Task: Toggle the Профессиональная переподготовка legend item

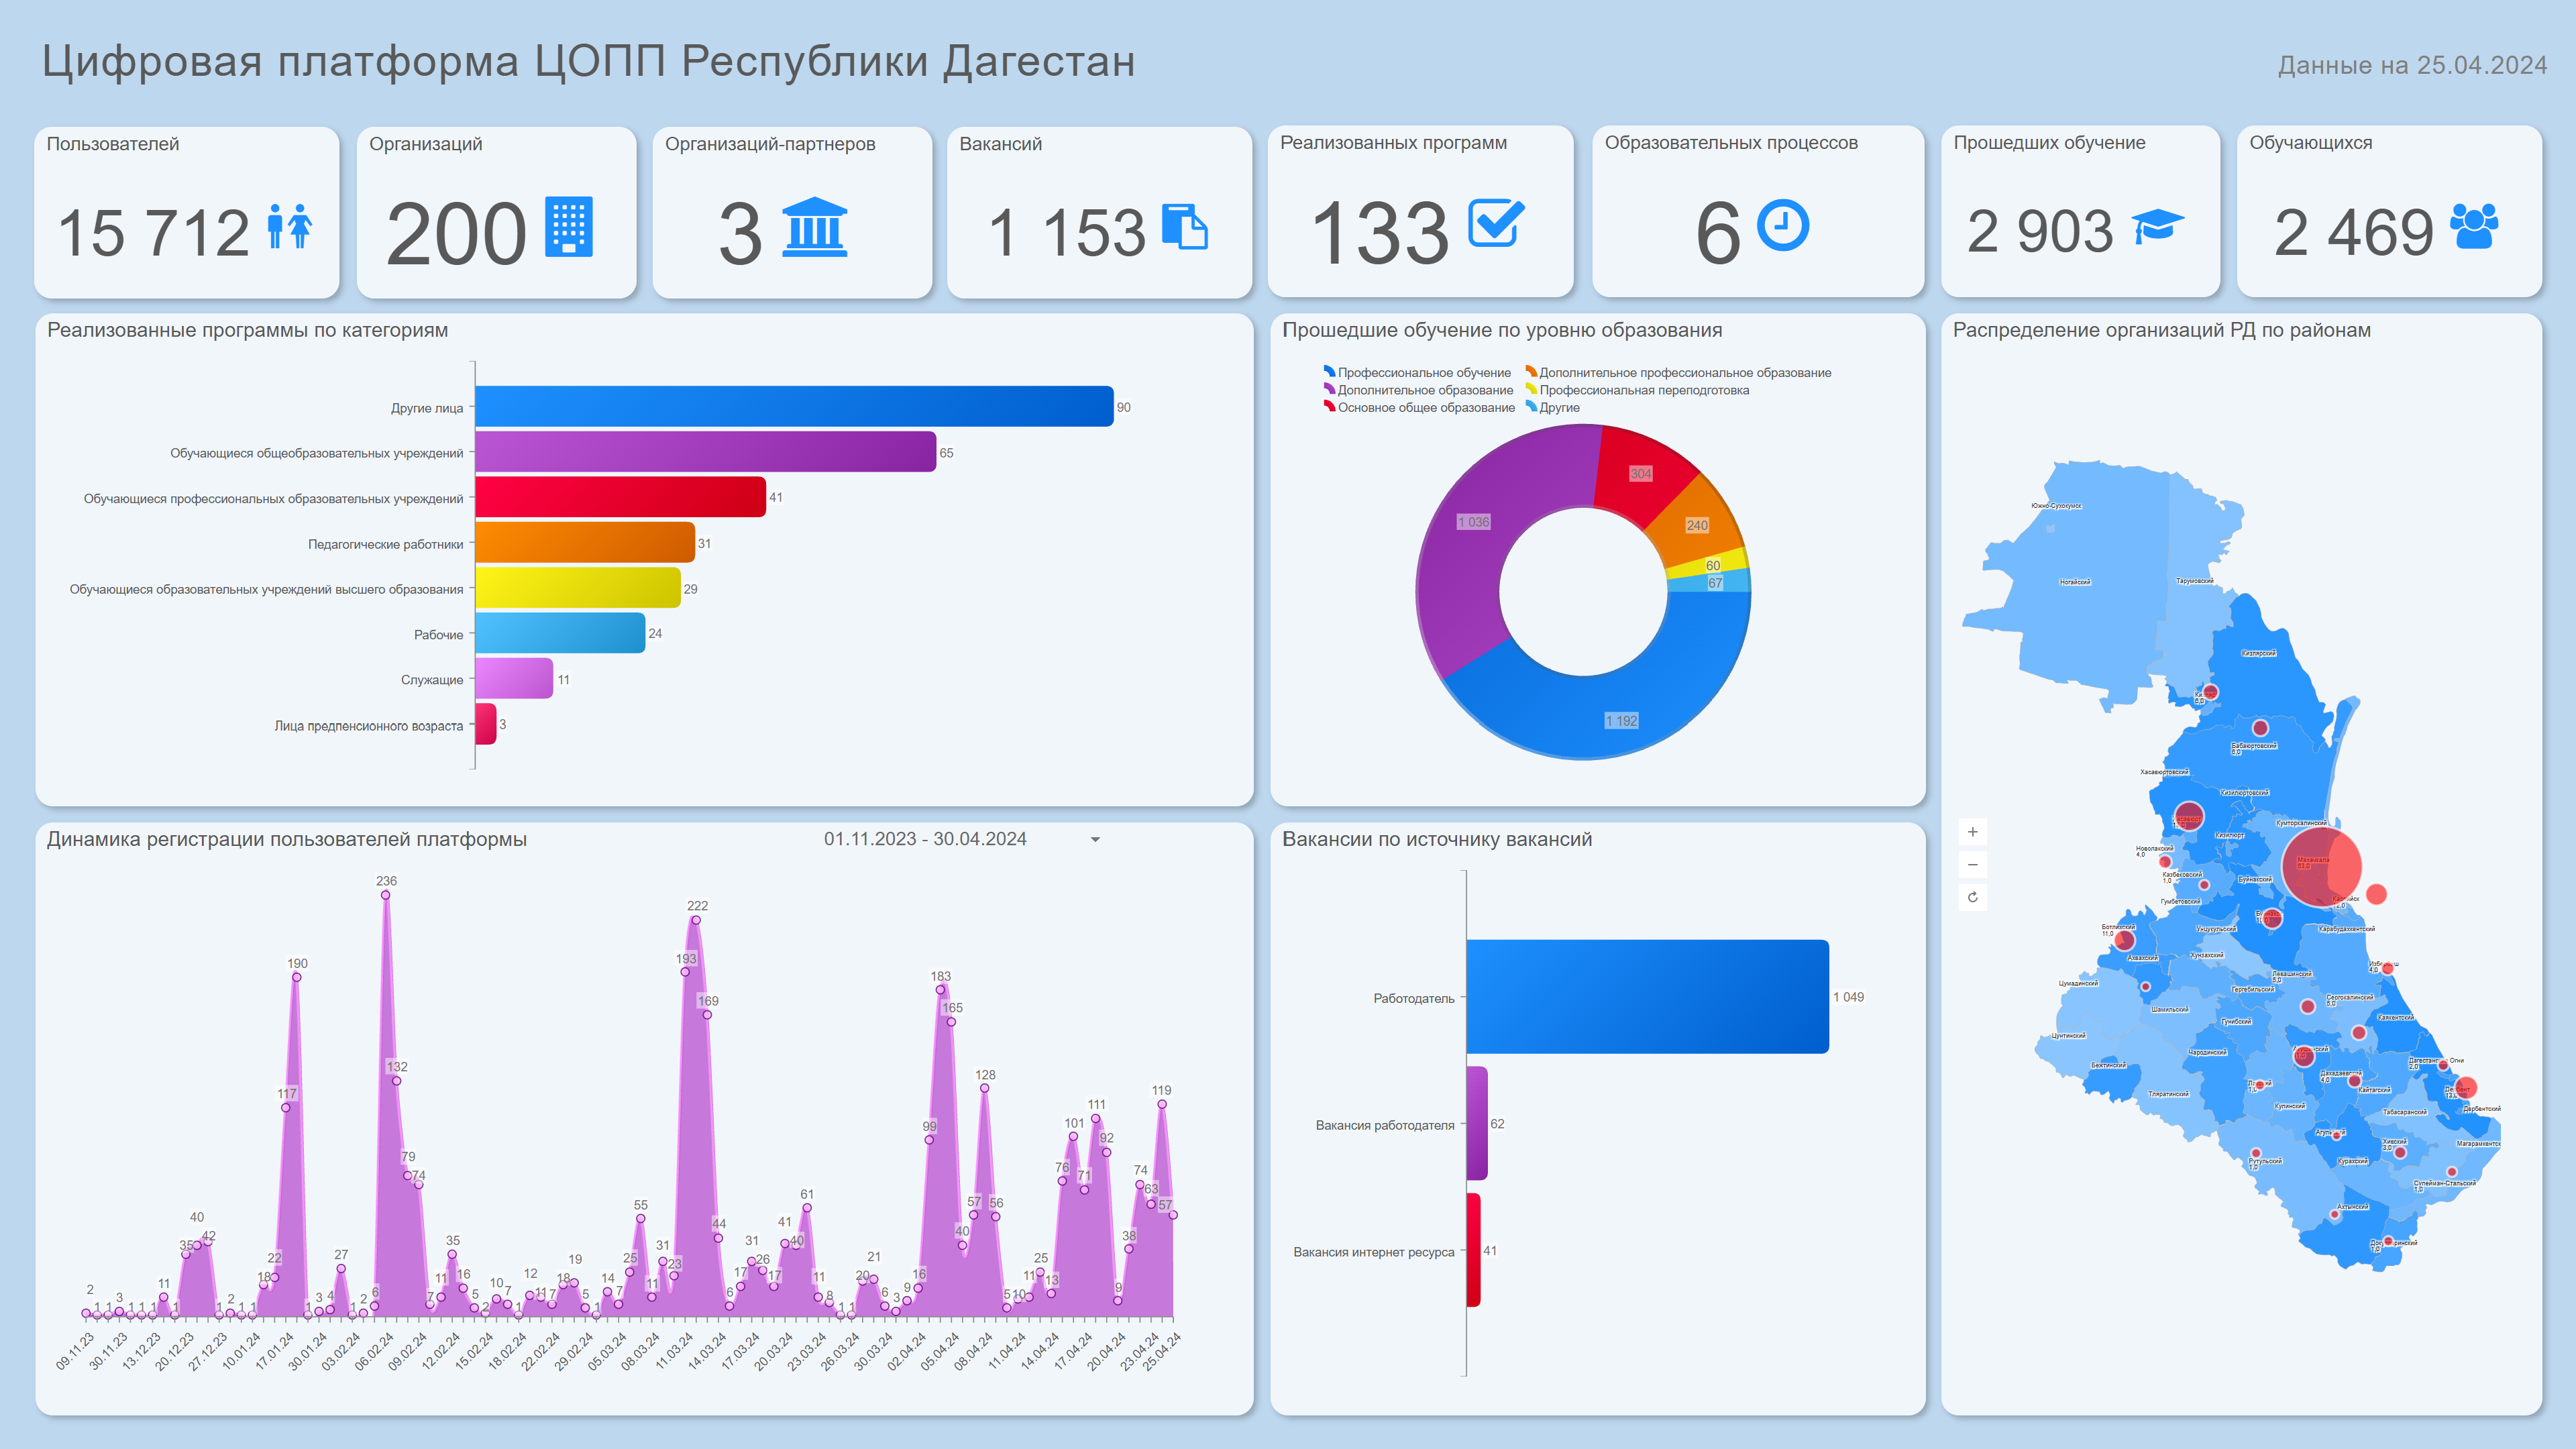Action: coord(1637,390)
